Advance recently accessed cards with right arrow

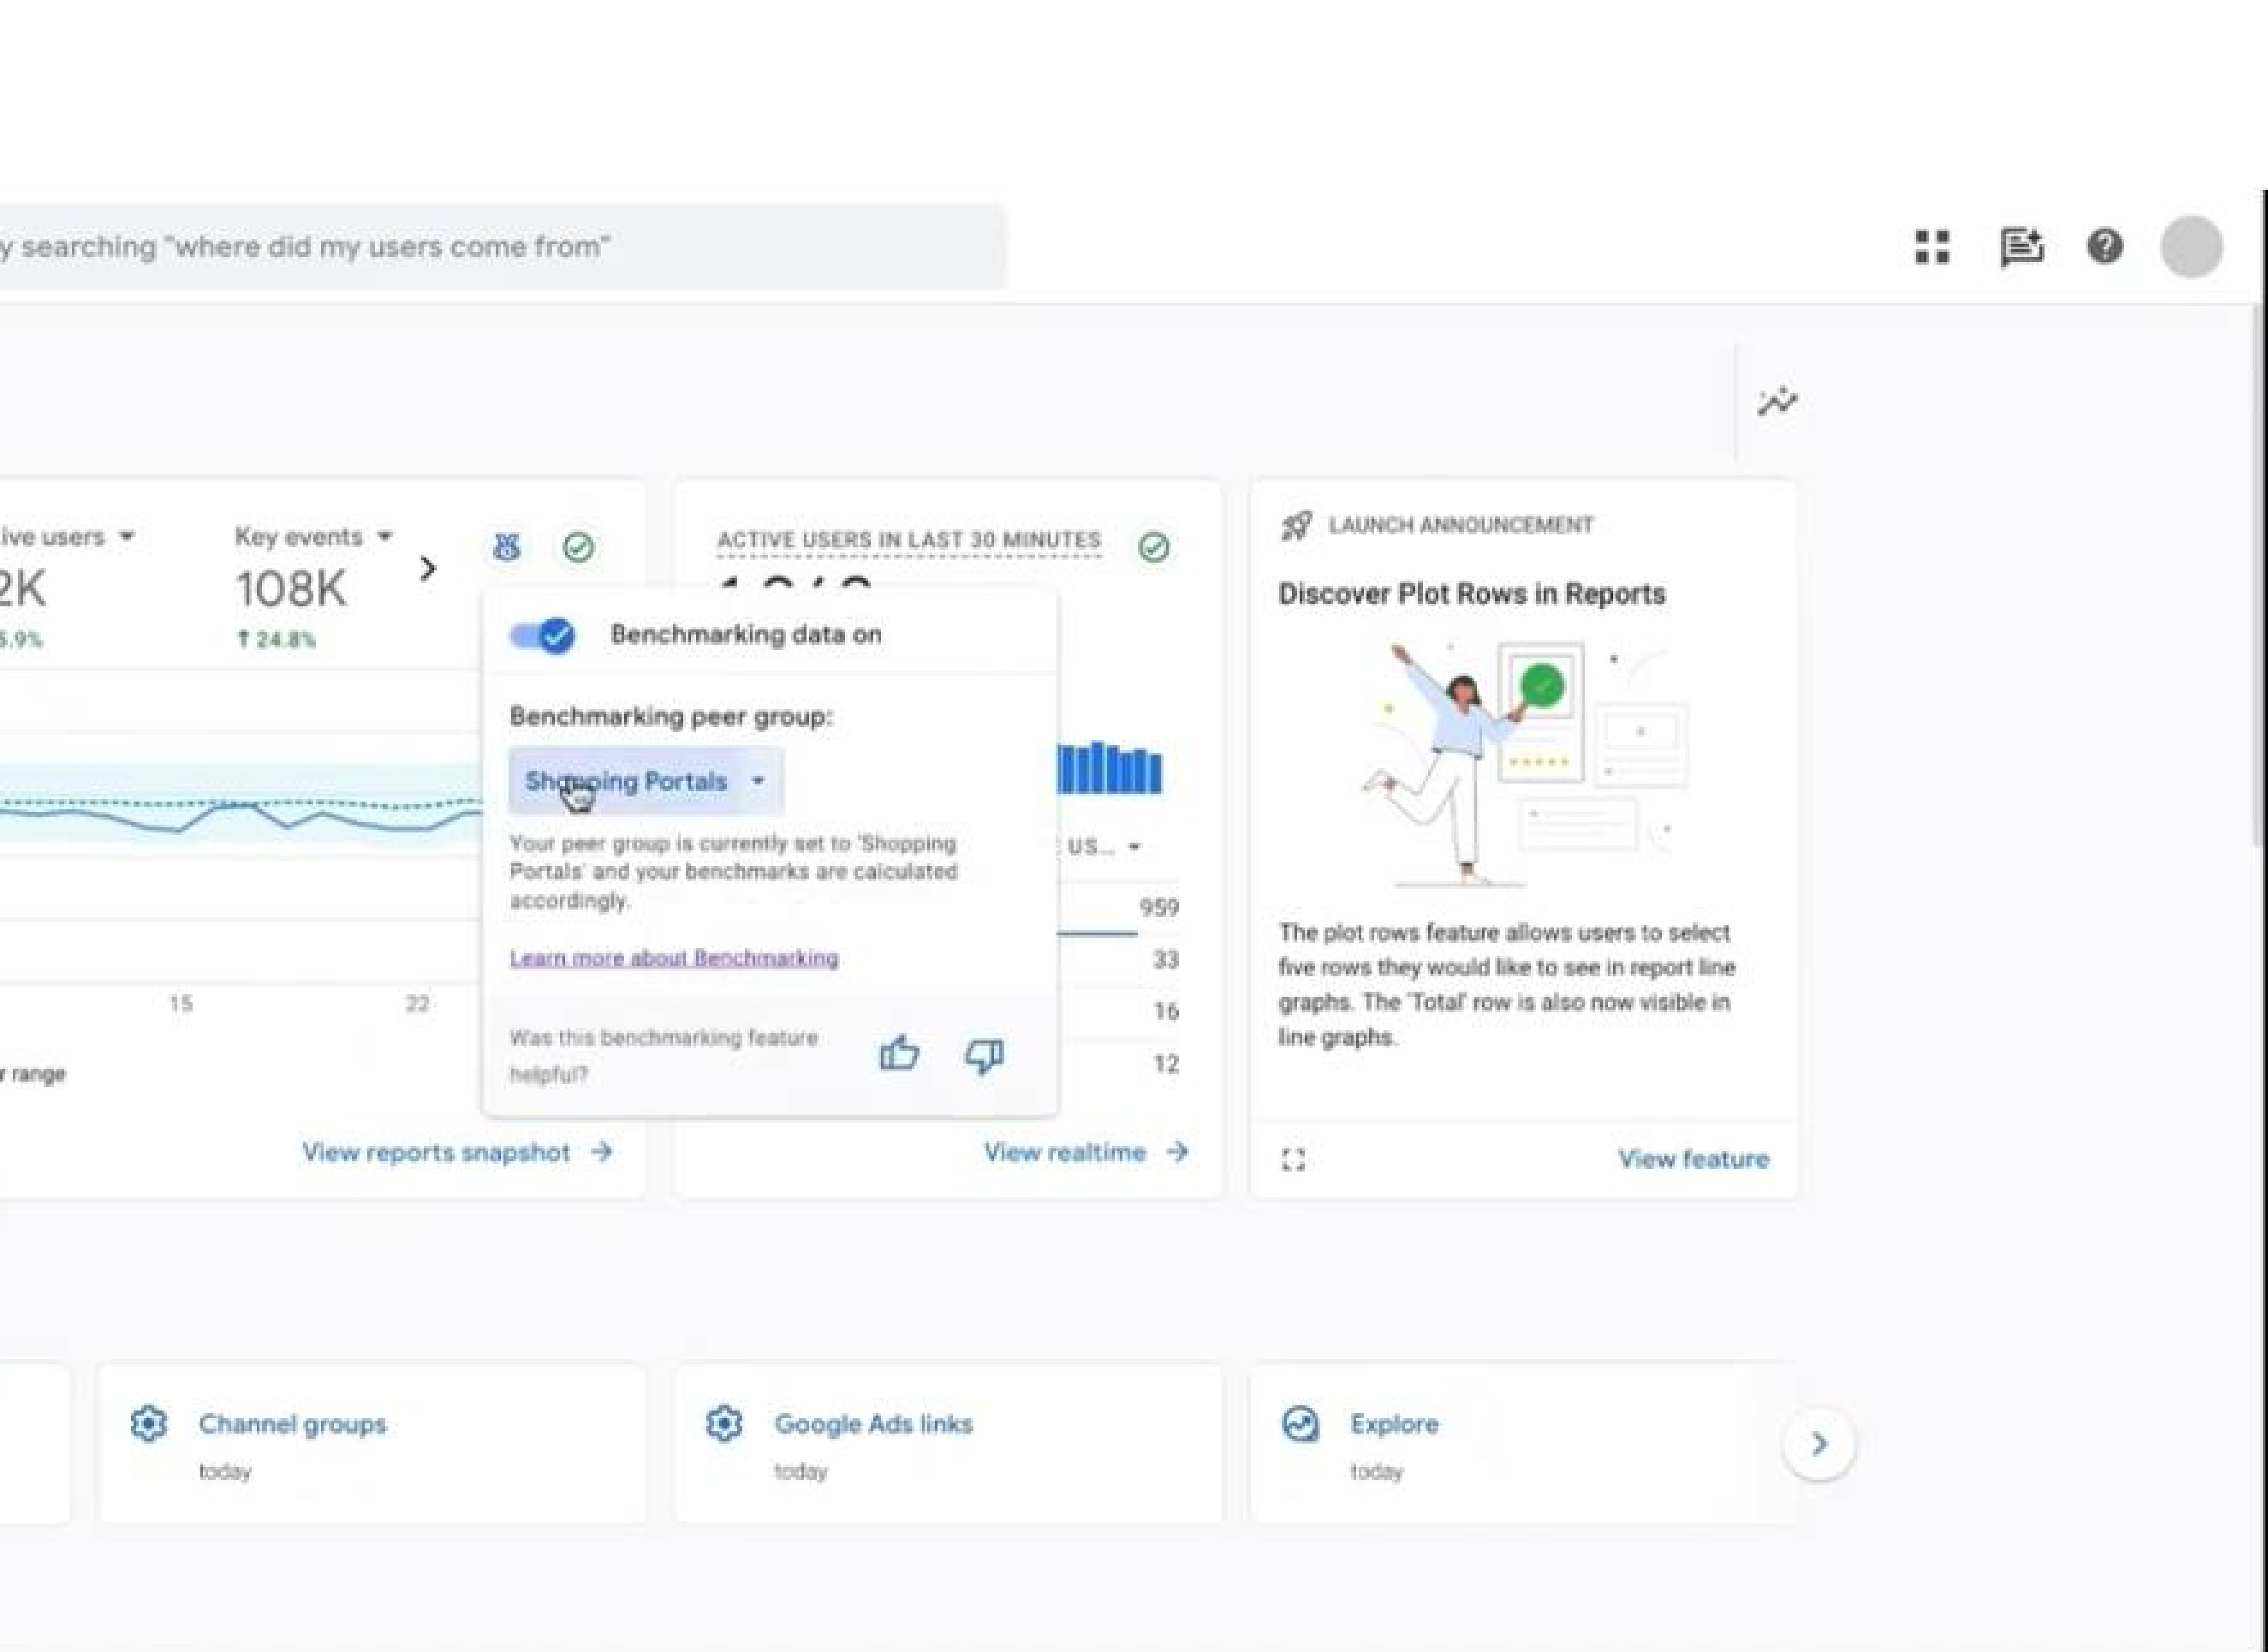click(x=1819, y=1443)
